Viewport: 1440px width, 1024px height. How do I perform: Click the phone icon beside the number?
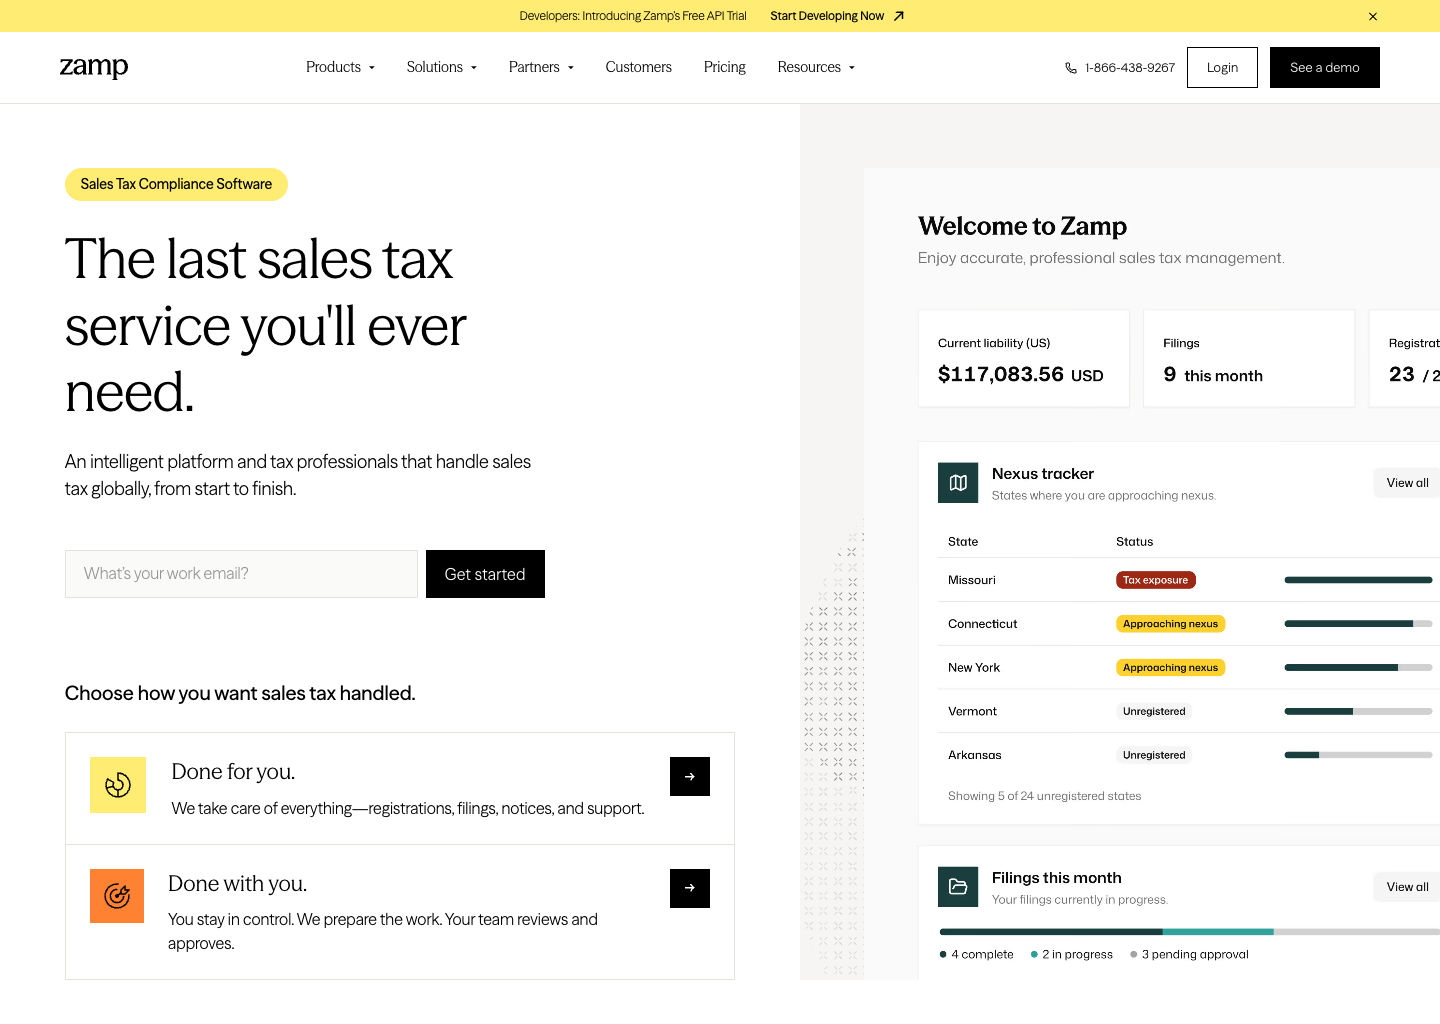click(x=1071, y=68)
